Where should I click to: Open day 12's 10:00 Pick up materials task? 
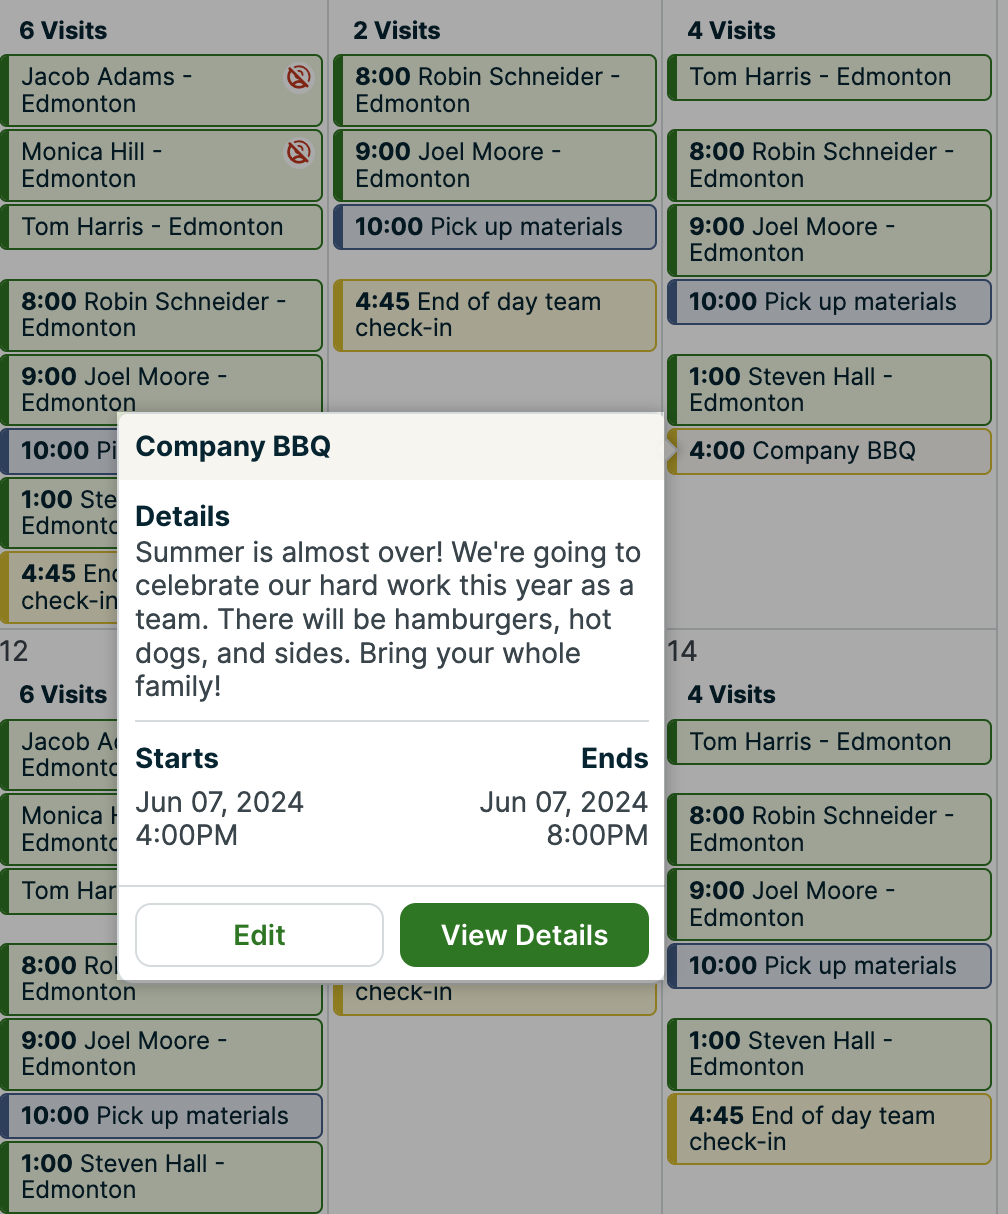[160, 1116]
